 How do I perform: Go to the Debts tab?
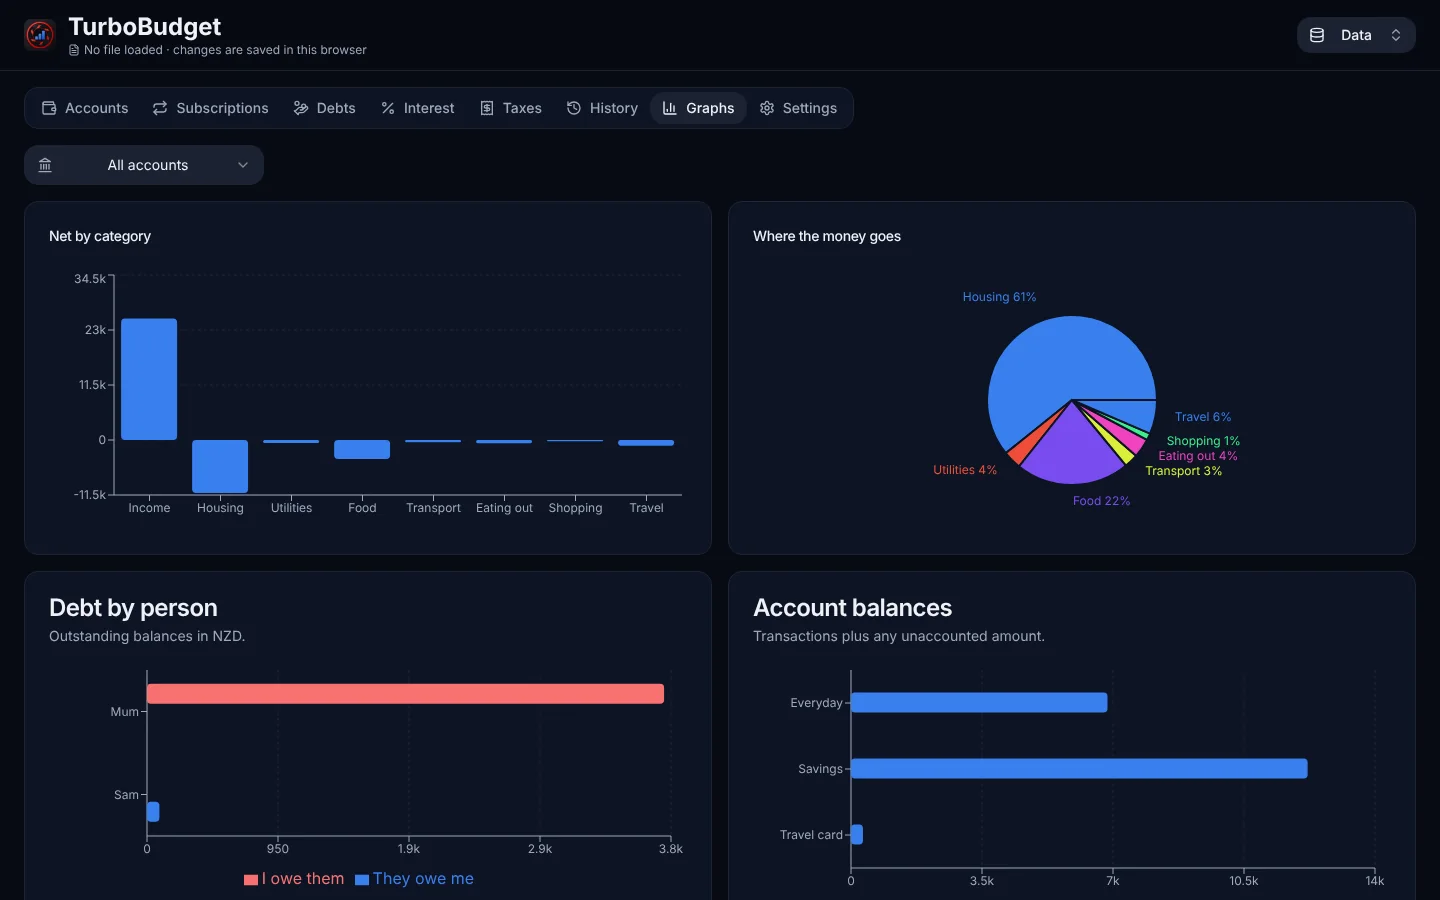coord(325,108)
